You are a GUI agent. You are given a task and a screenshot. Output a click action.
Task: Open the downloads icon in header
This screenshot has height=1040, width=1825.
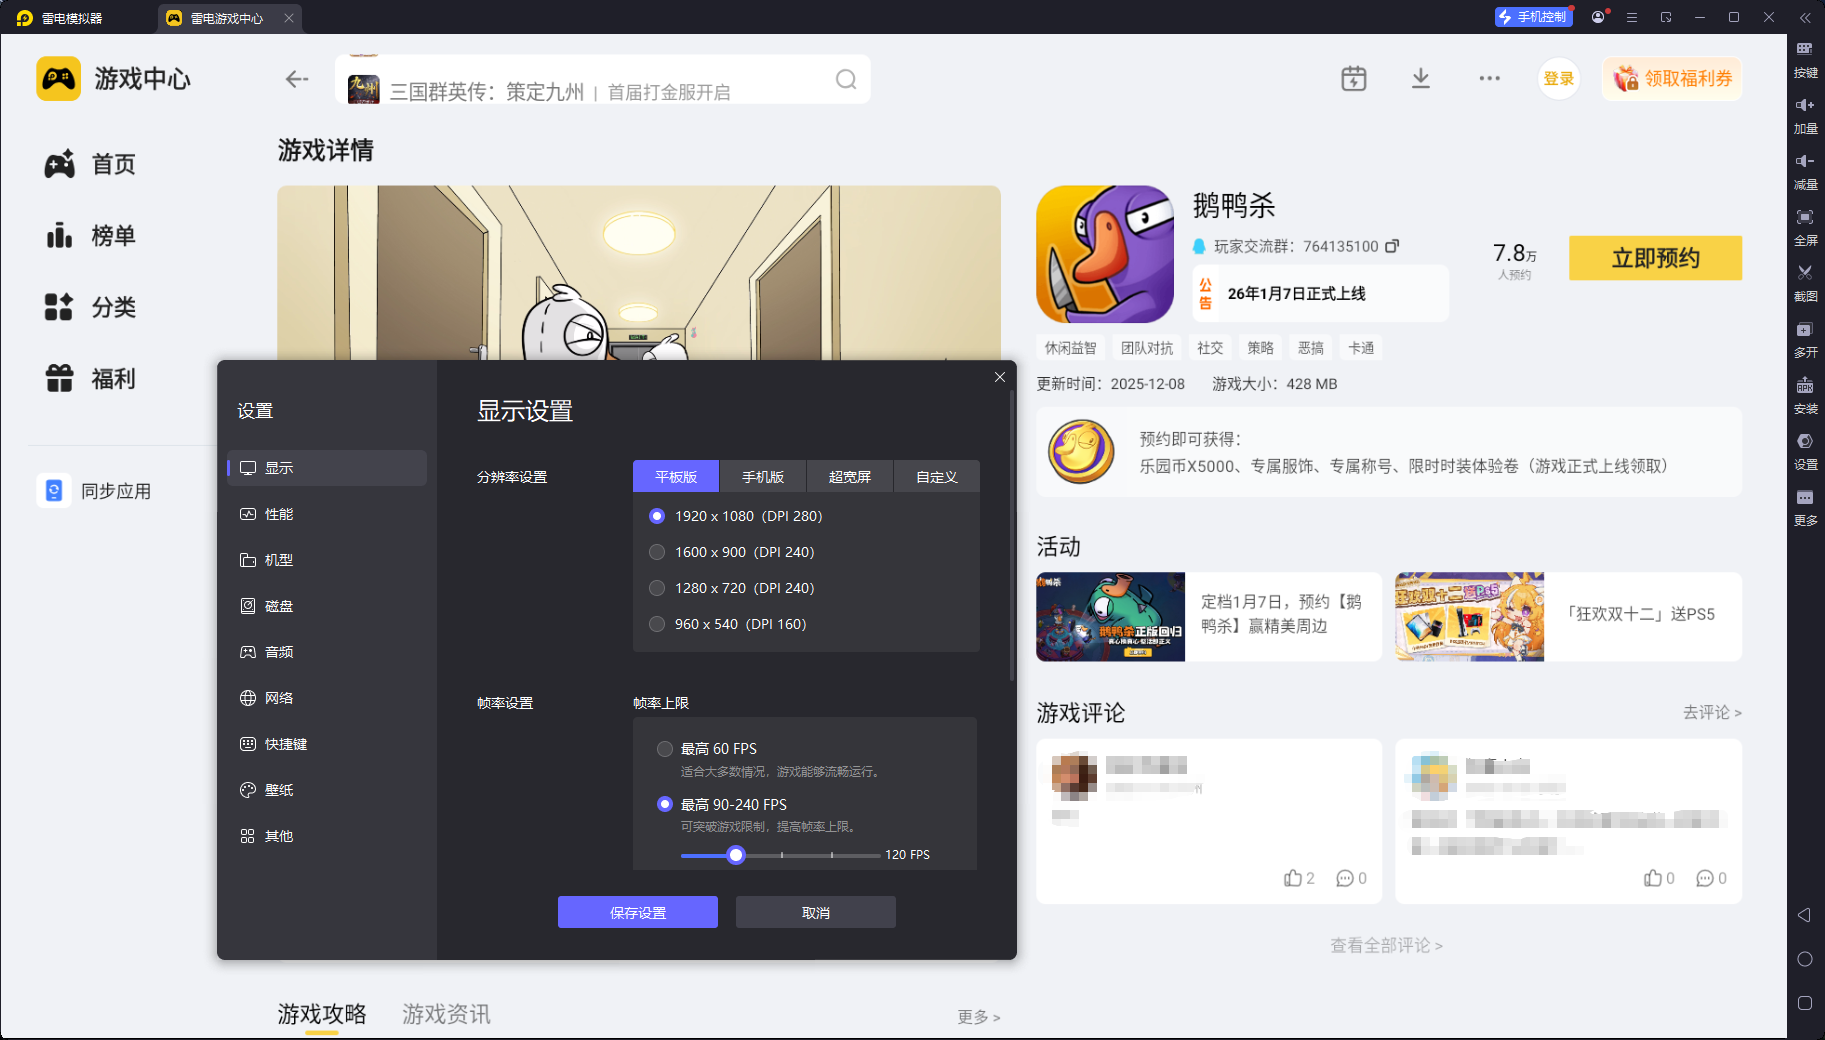1421,78
